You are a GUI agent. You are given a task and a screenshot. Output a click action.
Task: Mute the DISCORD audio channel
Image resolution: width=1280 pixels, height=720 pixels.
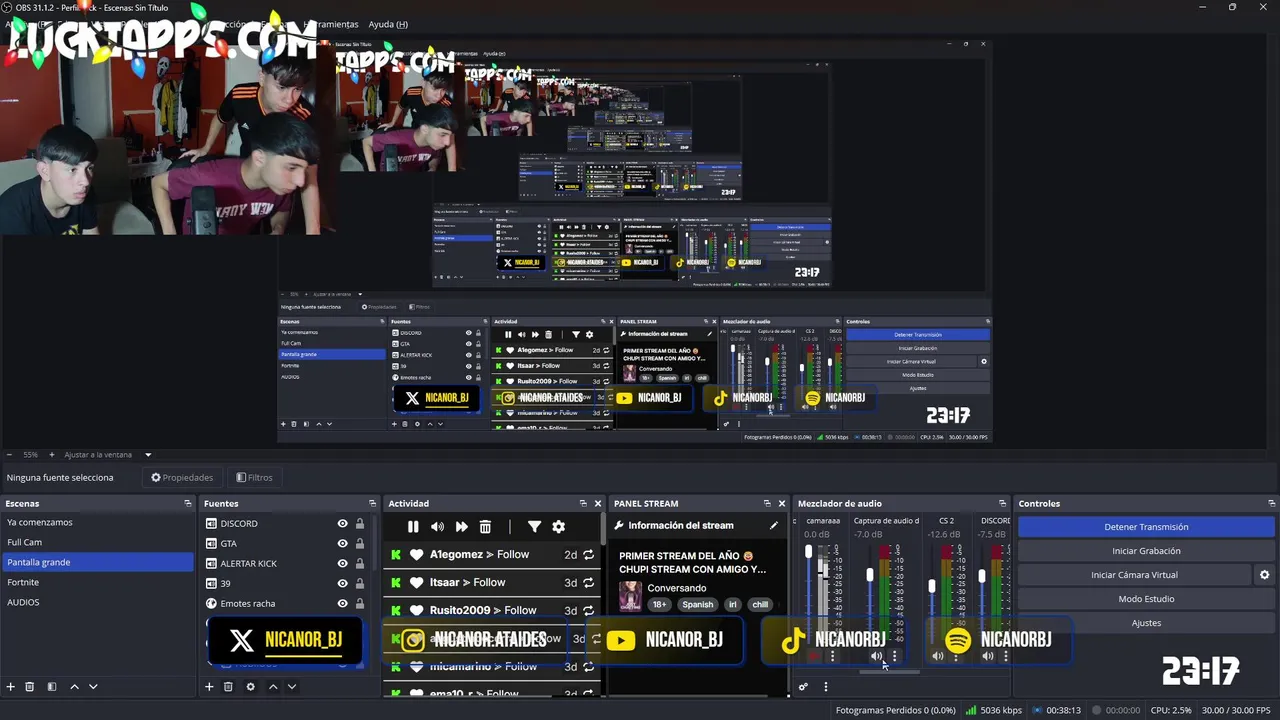[987, 656]
